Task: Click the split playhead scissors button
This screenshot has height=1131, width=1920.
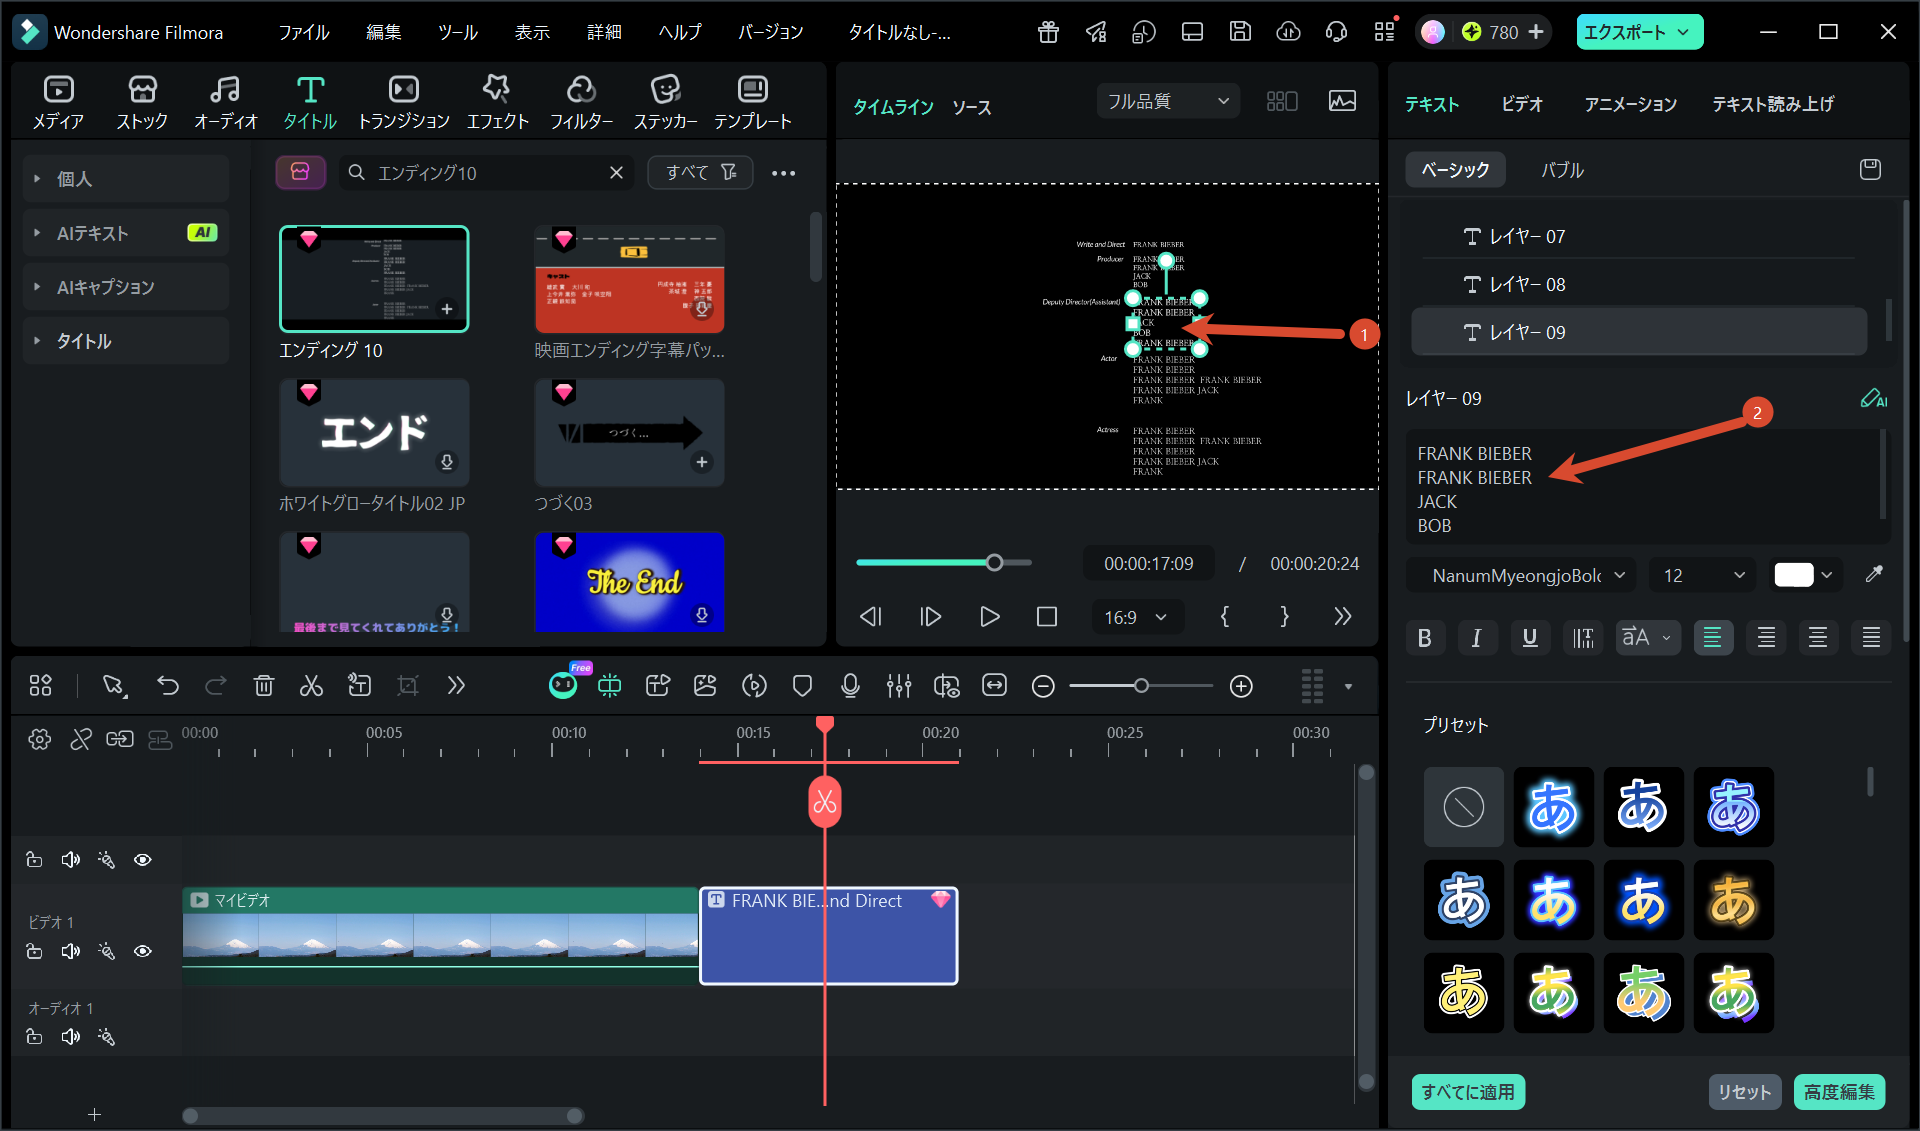Action: pyautogui.click(x=825, y=802)
